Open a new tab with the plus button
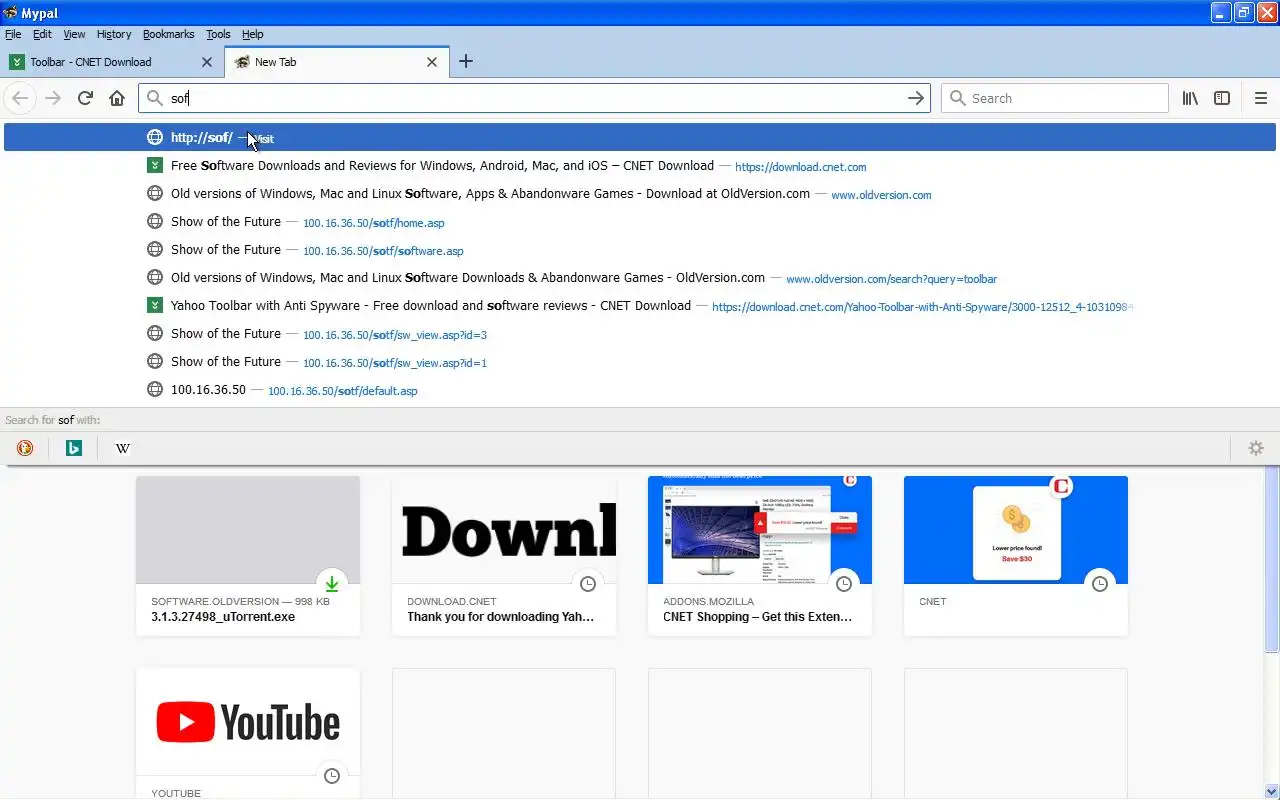 (465, 62)
